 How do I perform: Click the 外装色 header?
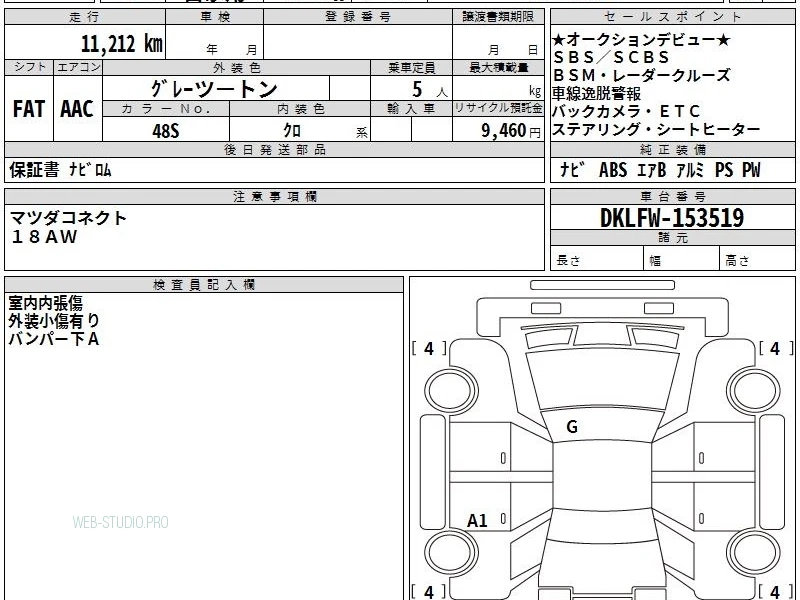click(x=237, y=67)
